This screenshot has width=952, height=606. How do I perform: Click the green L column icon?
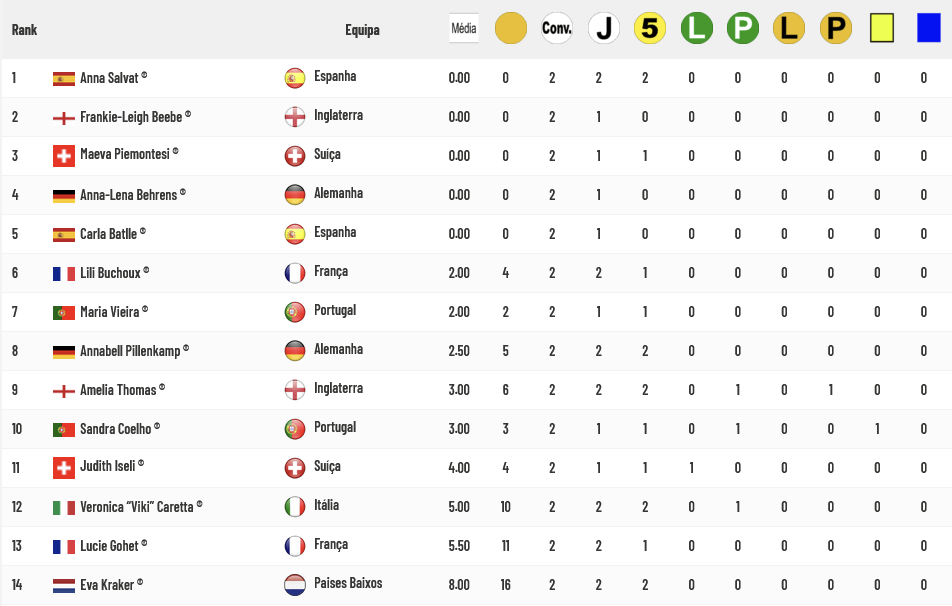[696, 28]
